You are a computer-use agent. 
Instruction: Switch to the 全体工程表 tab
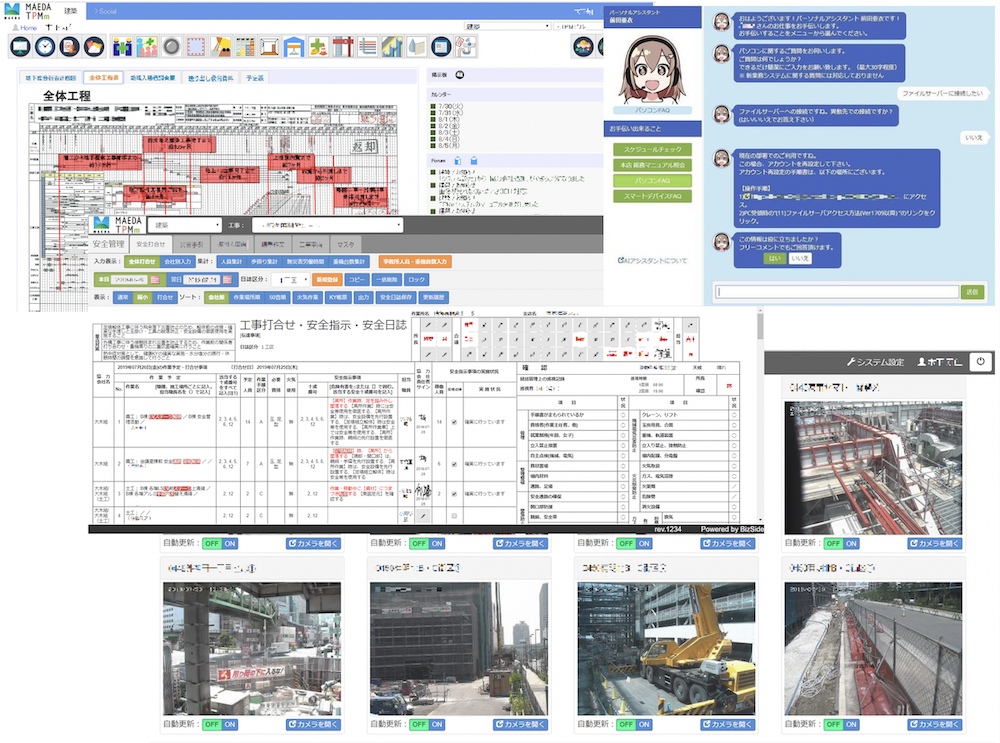[x=103, y=78]
